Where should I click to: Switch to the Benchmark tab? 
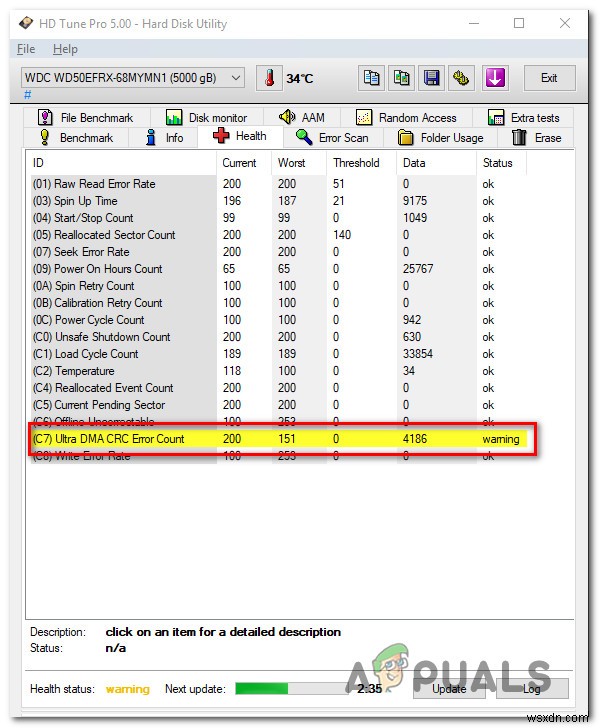[x=77, y=138]
